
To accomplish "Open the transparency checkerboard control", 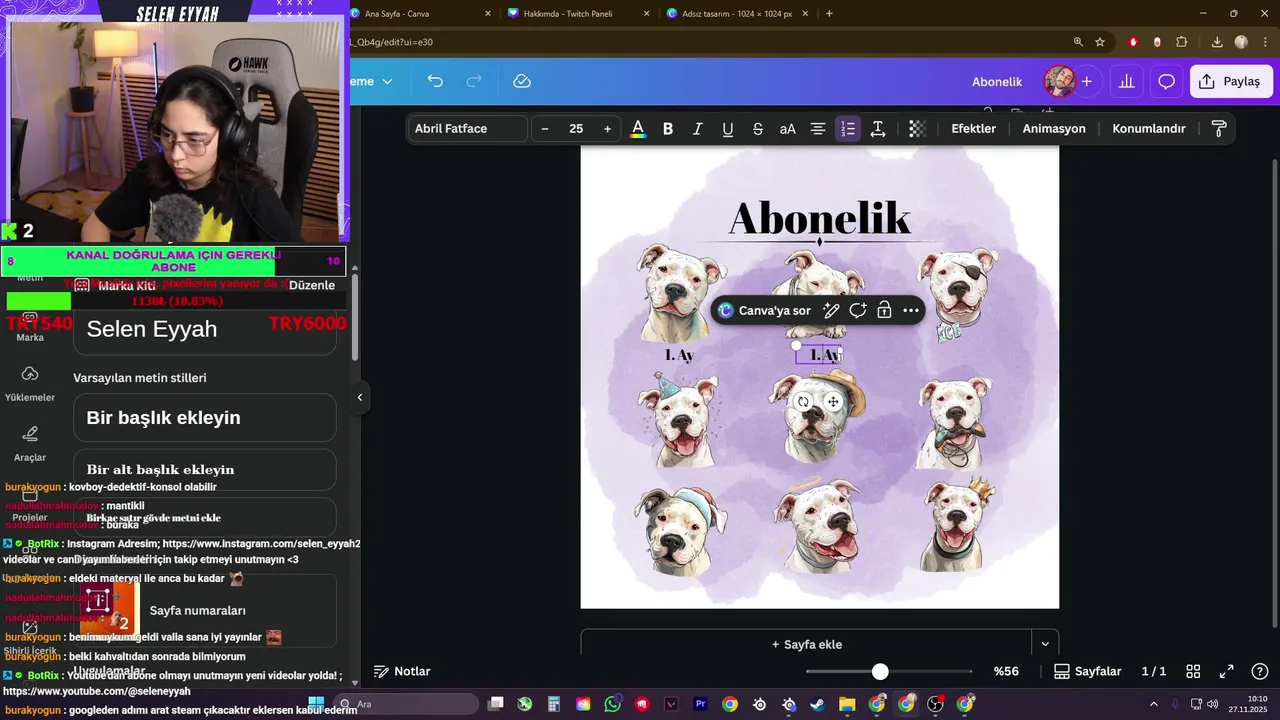I will pos(917,129).
